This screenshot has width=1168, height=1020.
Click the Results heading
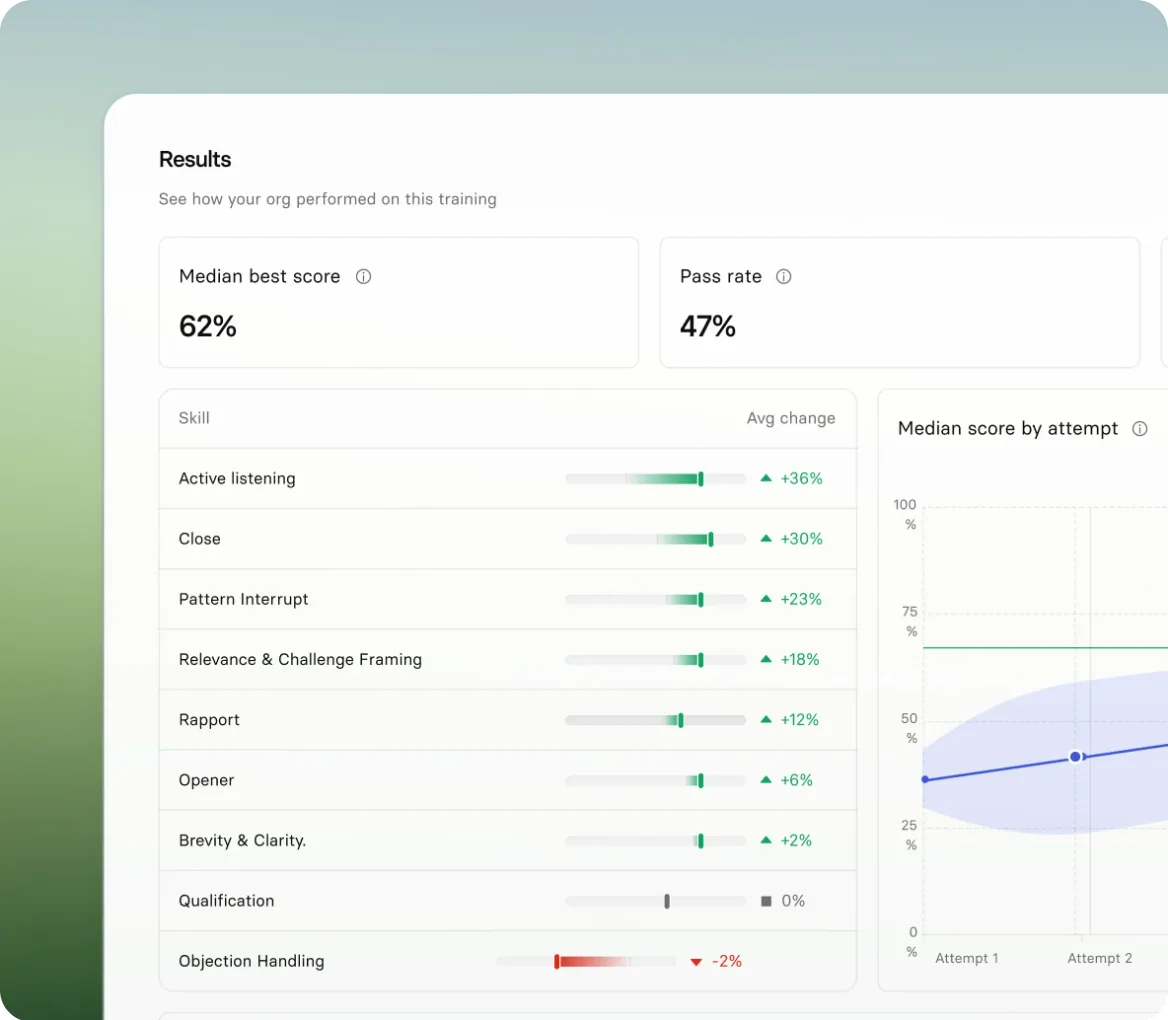195,159
